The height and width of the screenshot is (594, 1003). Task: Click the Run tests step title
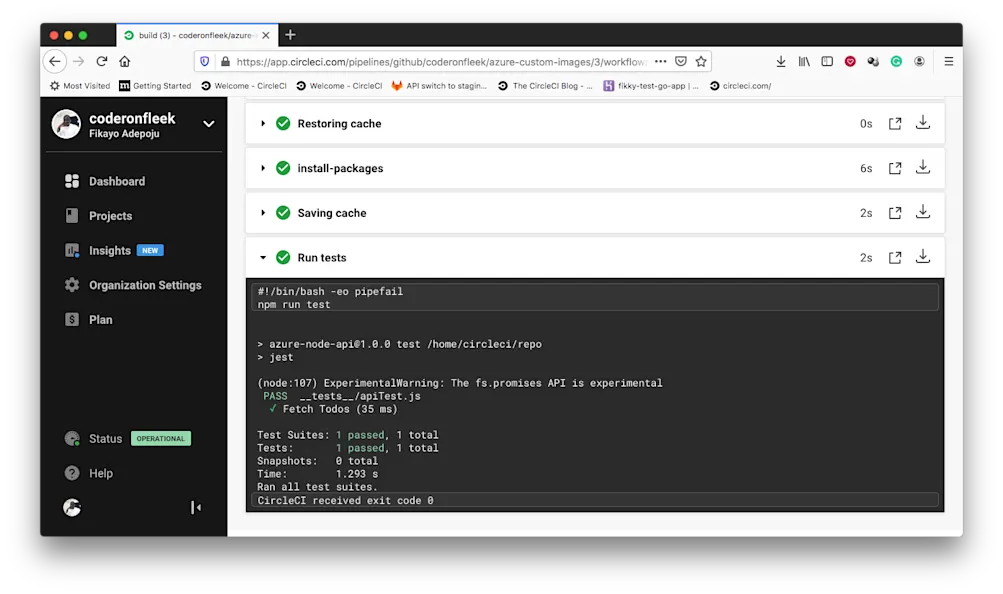pyautogui.click(x=322, y=258)
